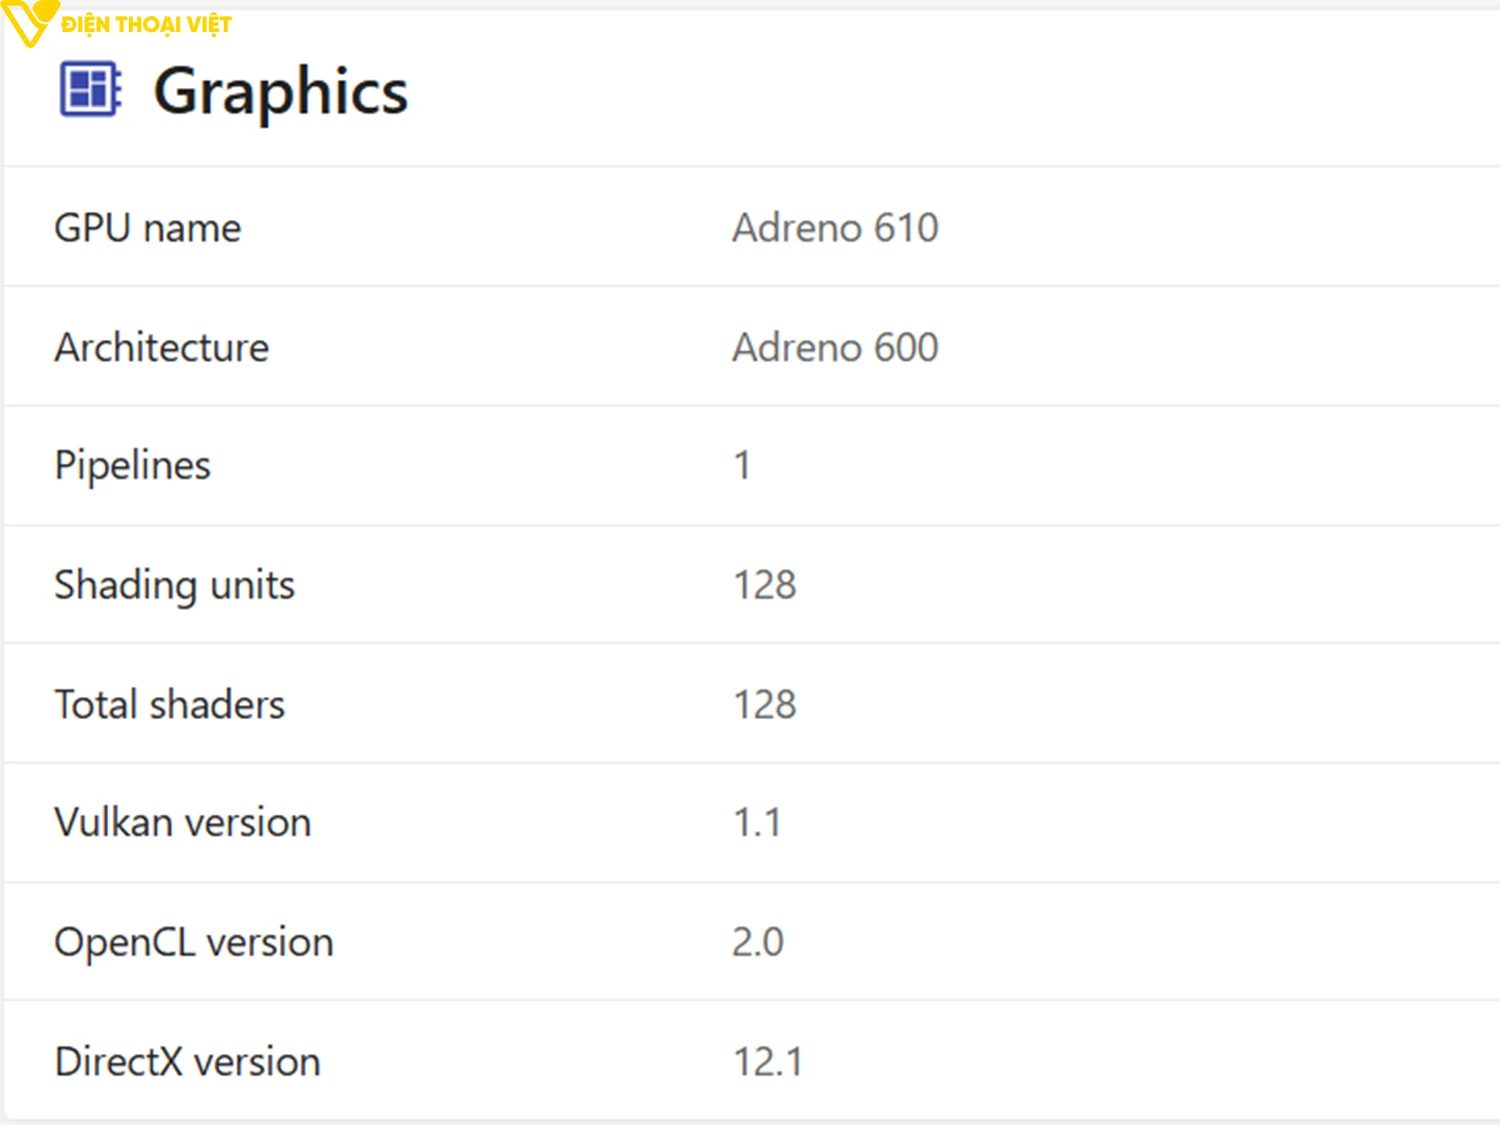The height and width of the screenshot is (1125, 1500).
Task: Select the Adreno 600 architecture value
Action: pyautogui.click(x=835, y=348)
